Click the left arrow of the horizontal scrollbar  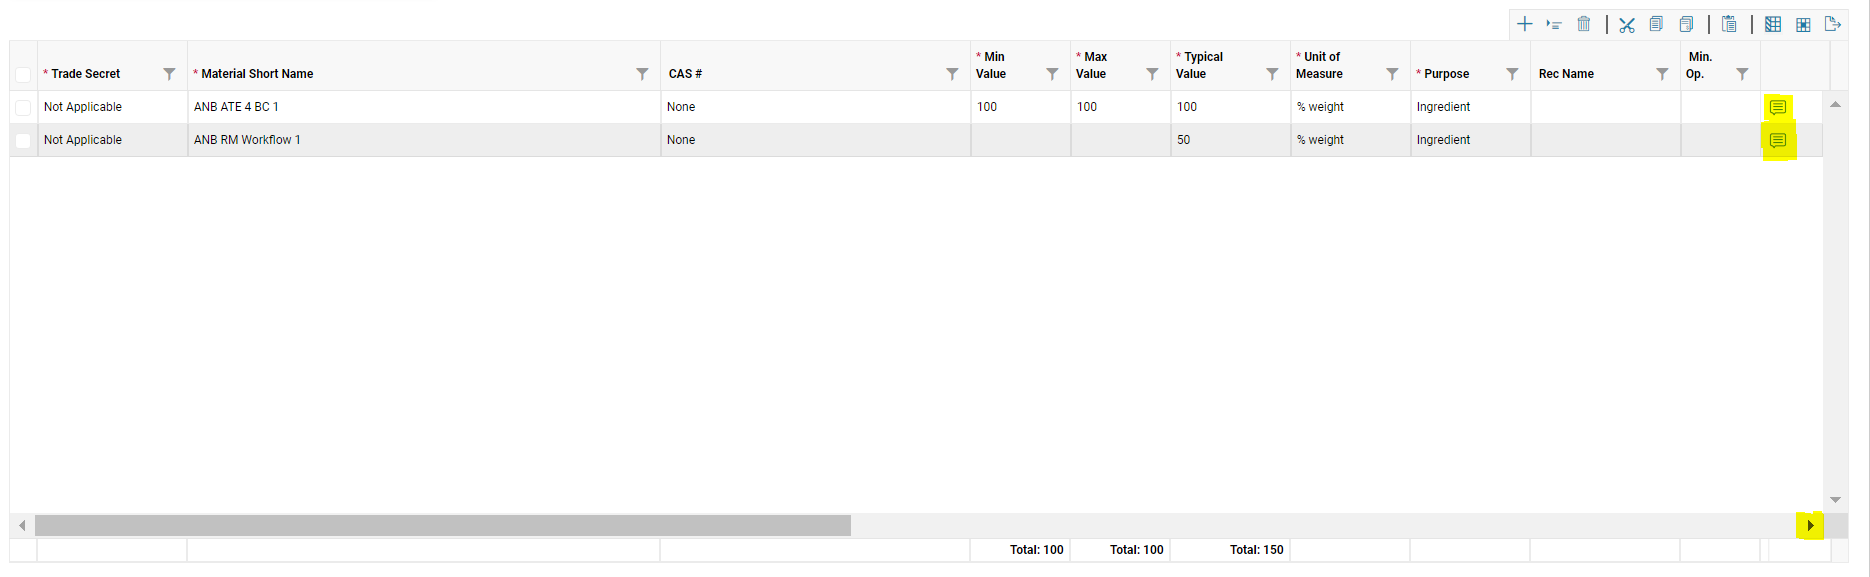(x=22, y=526)
